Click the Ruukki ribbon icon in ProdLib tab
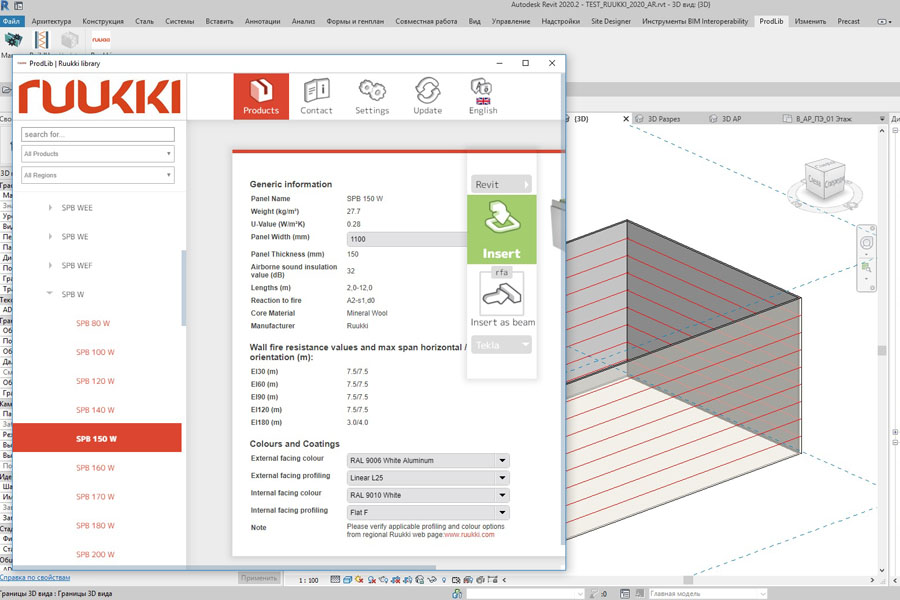 101,40
